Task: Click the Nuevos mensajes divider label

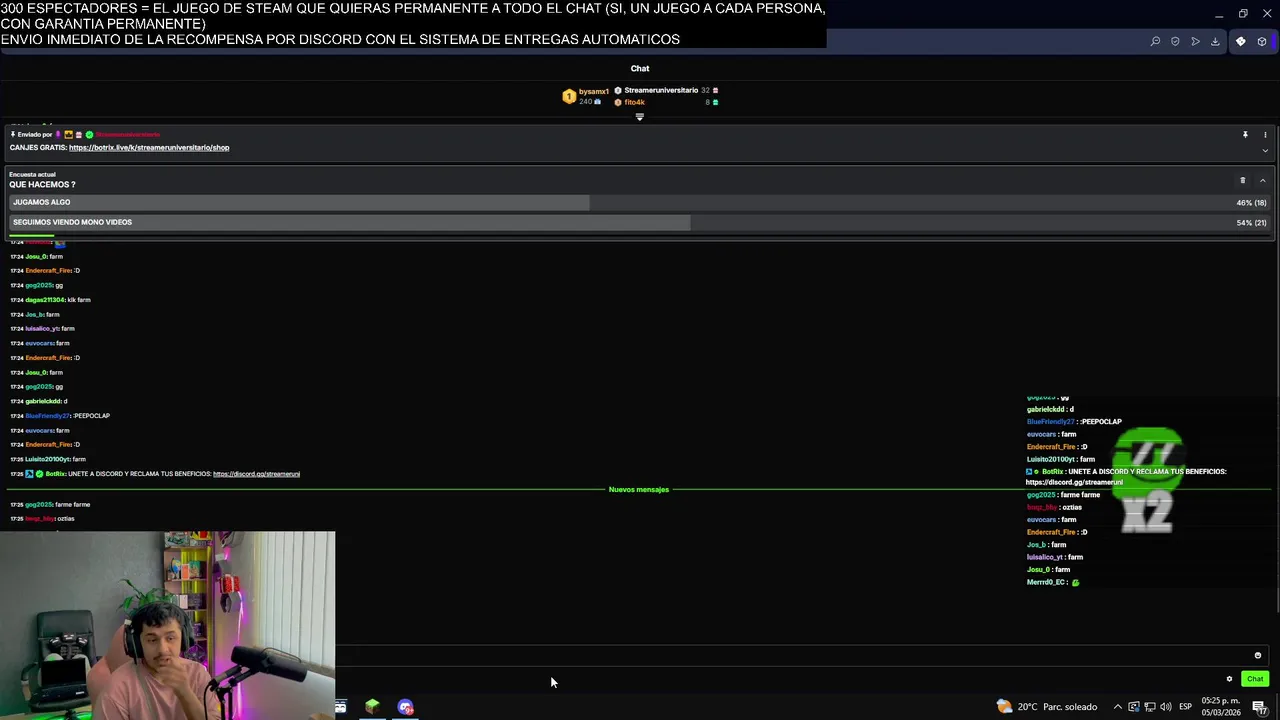Action: [x=639, y=490]
